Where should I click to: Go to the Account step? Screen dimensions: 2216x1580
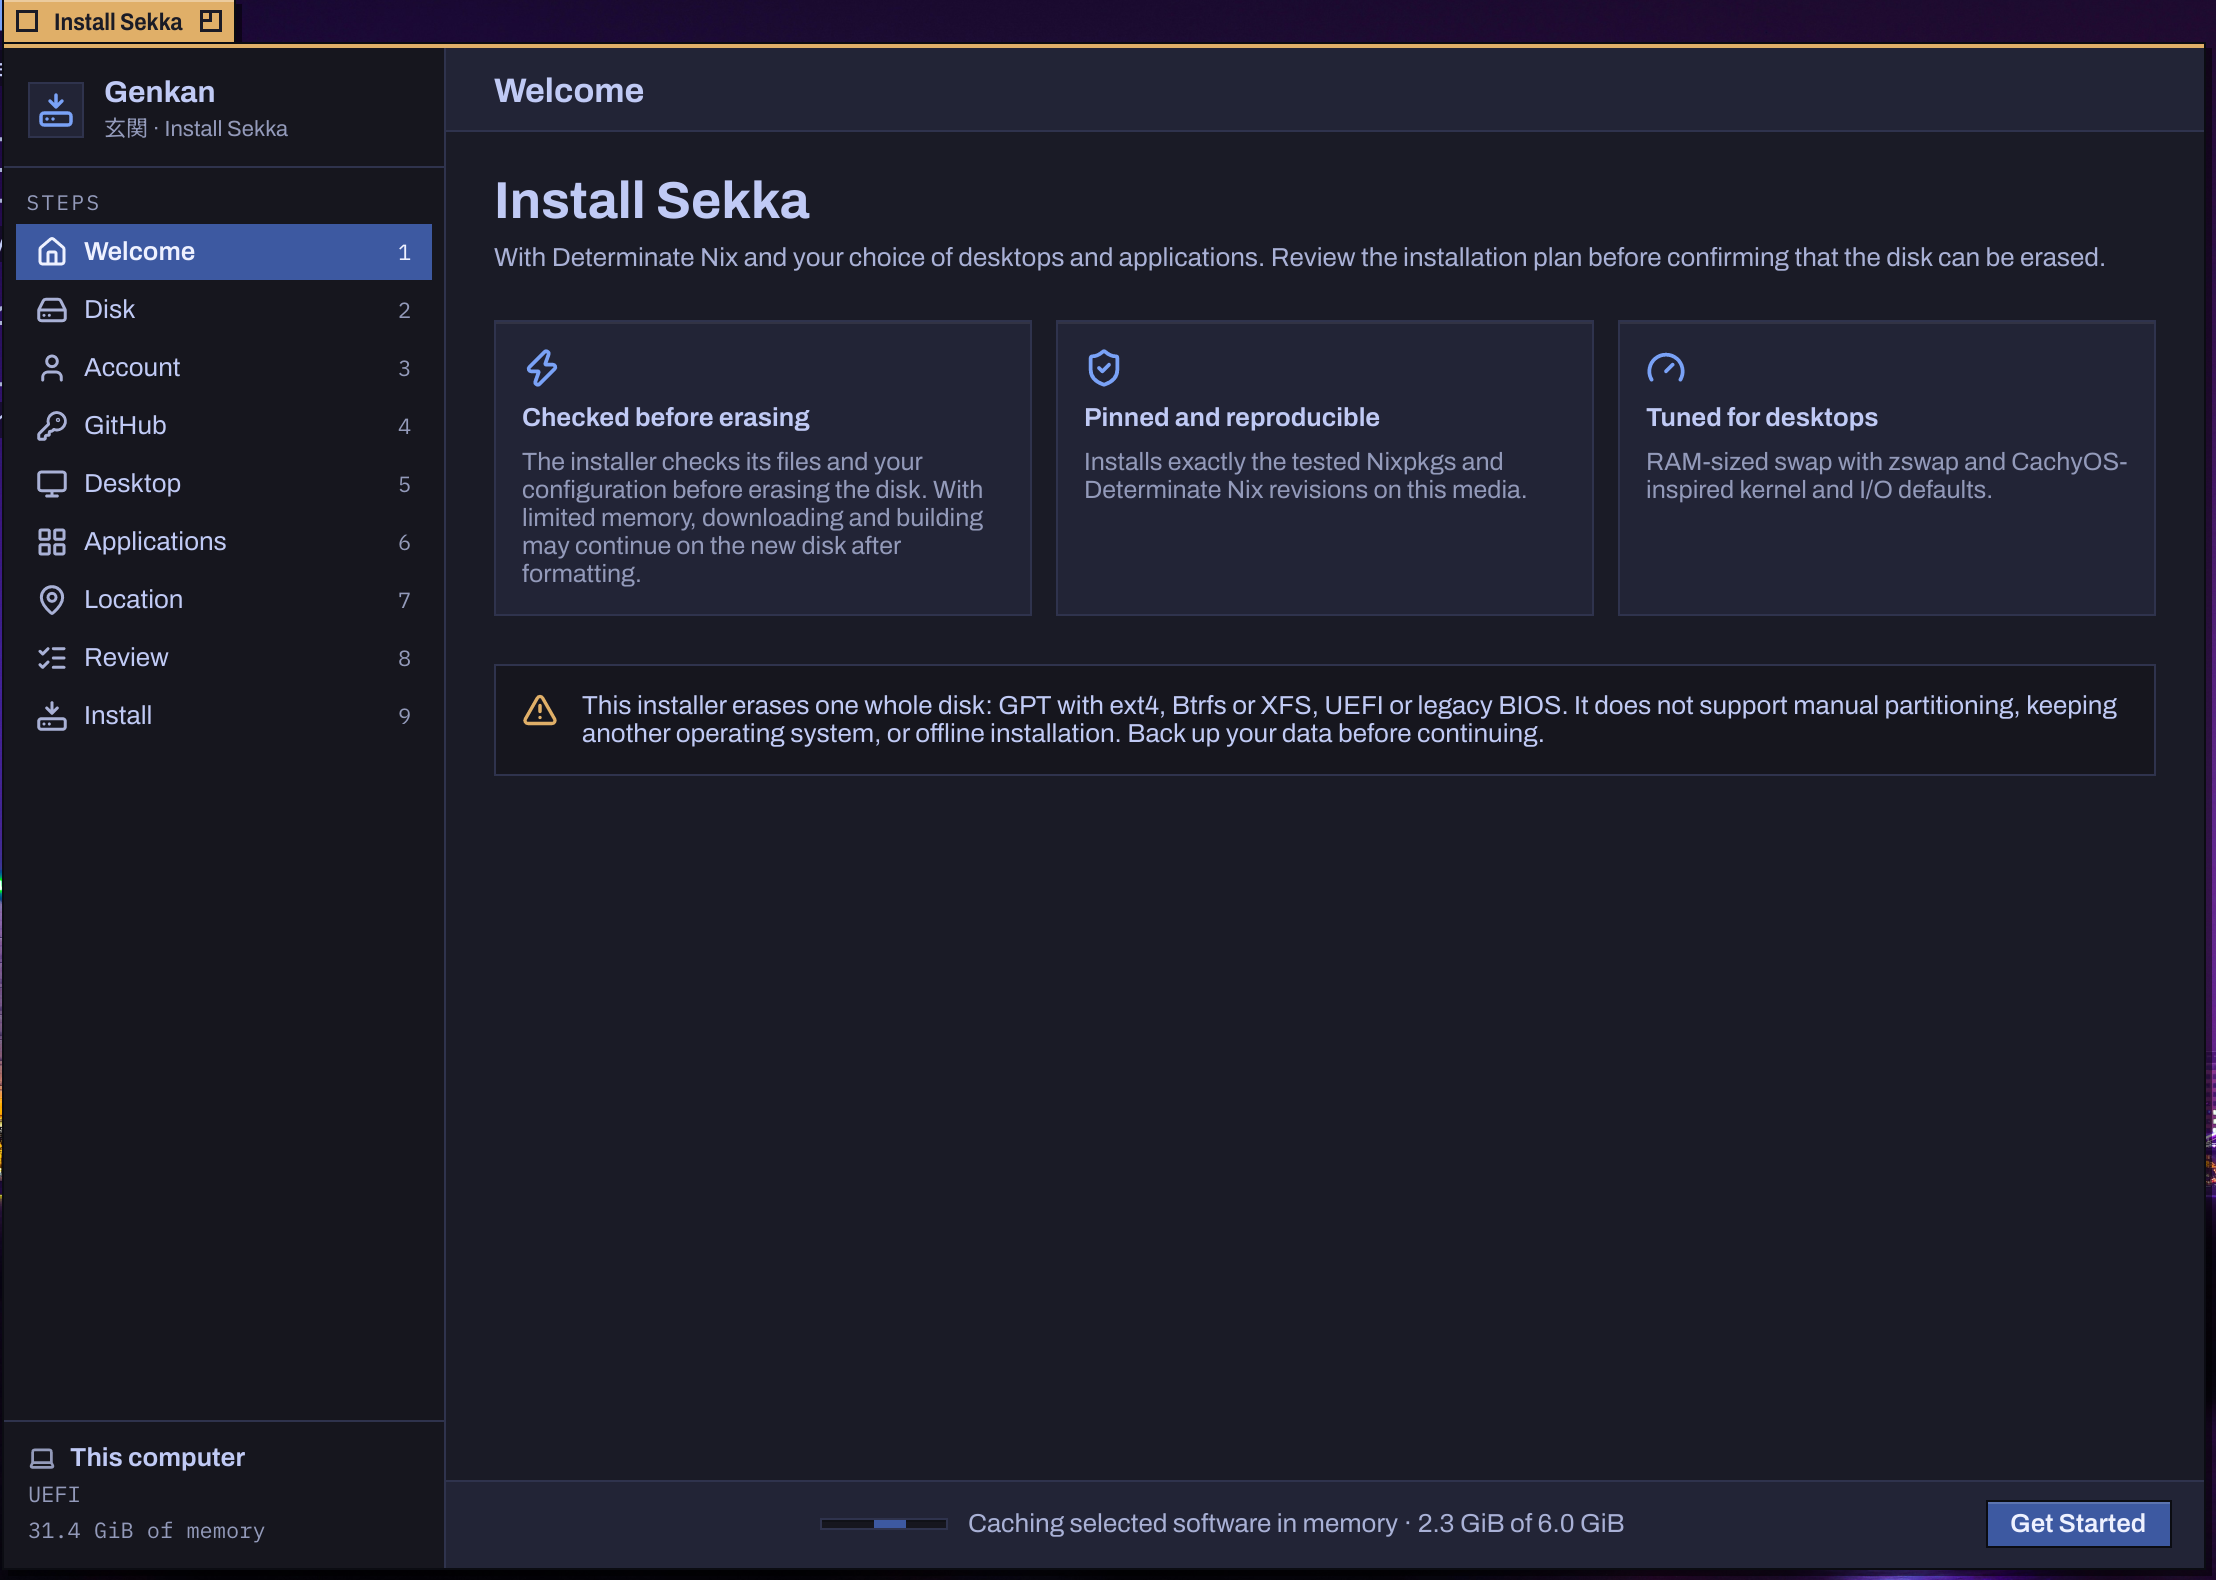click(224, 368)
